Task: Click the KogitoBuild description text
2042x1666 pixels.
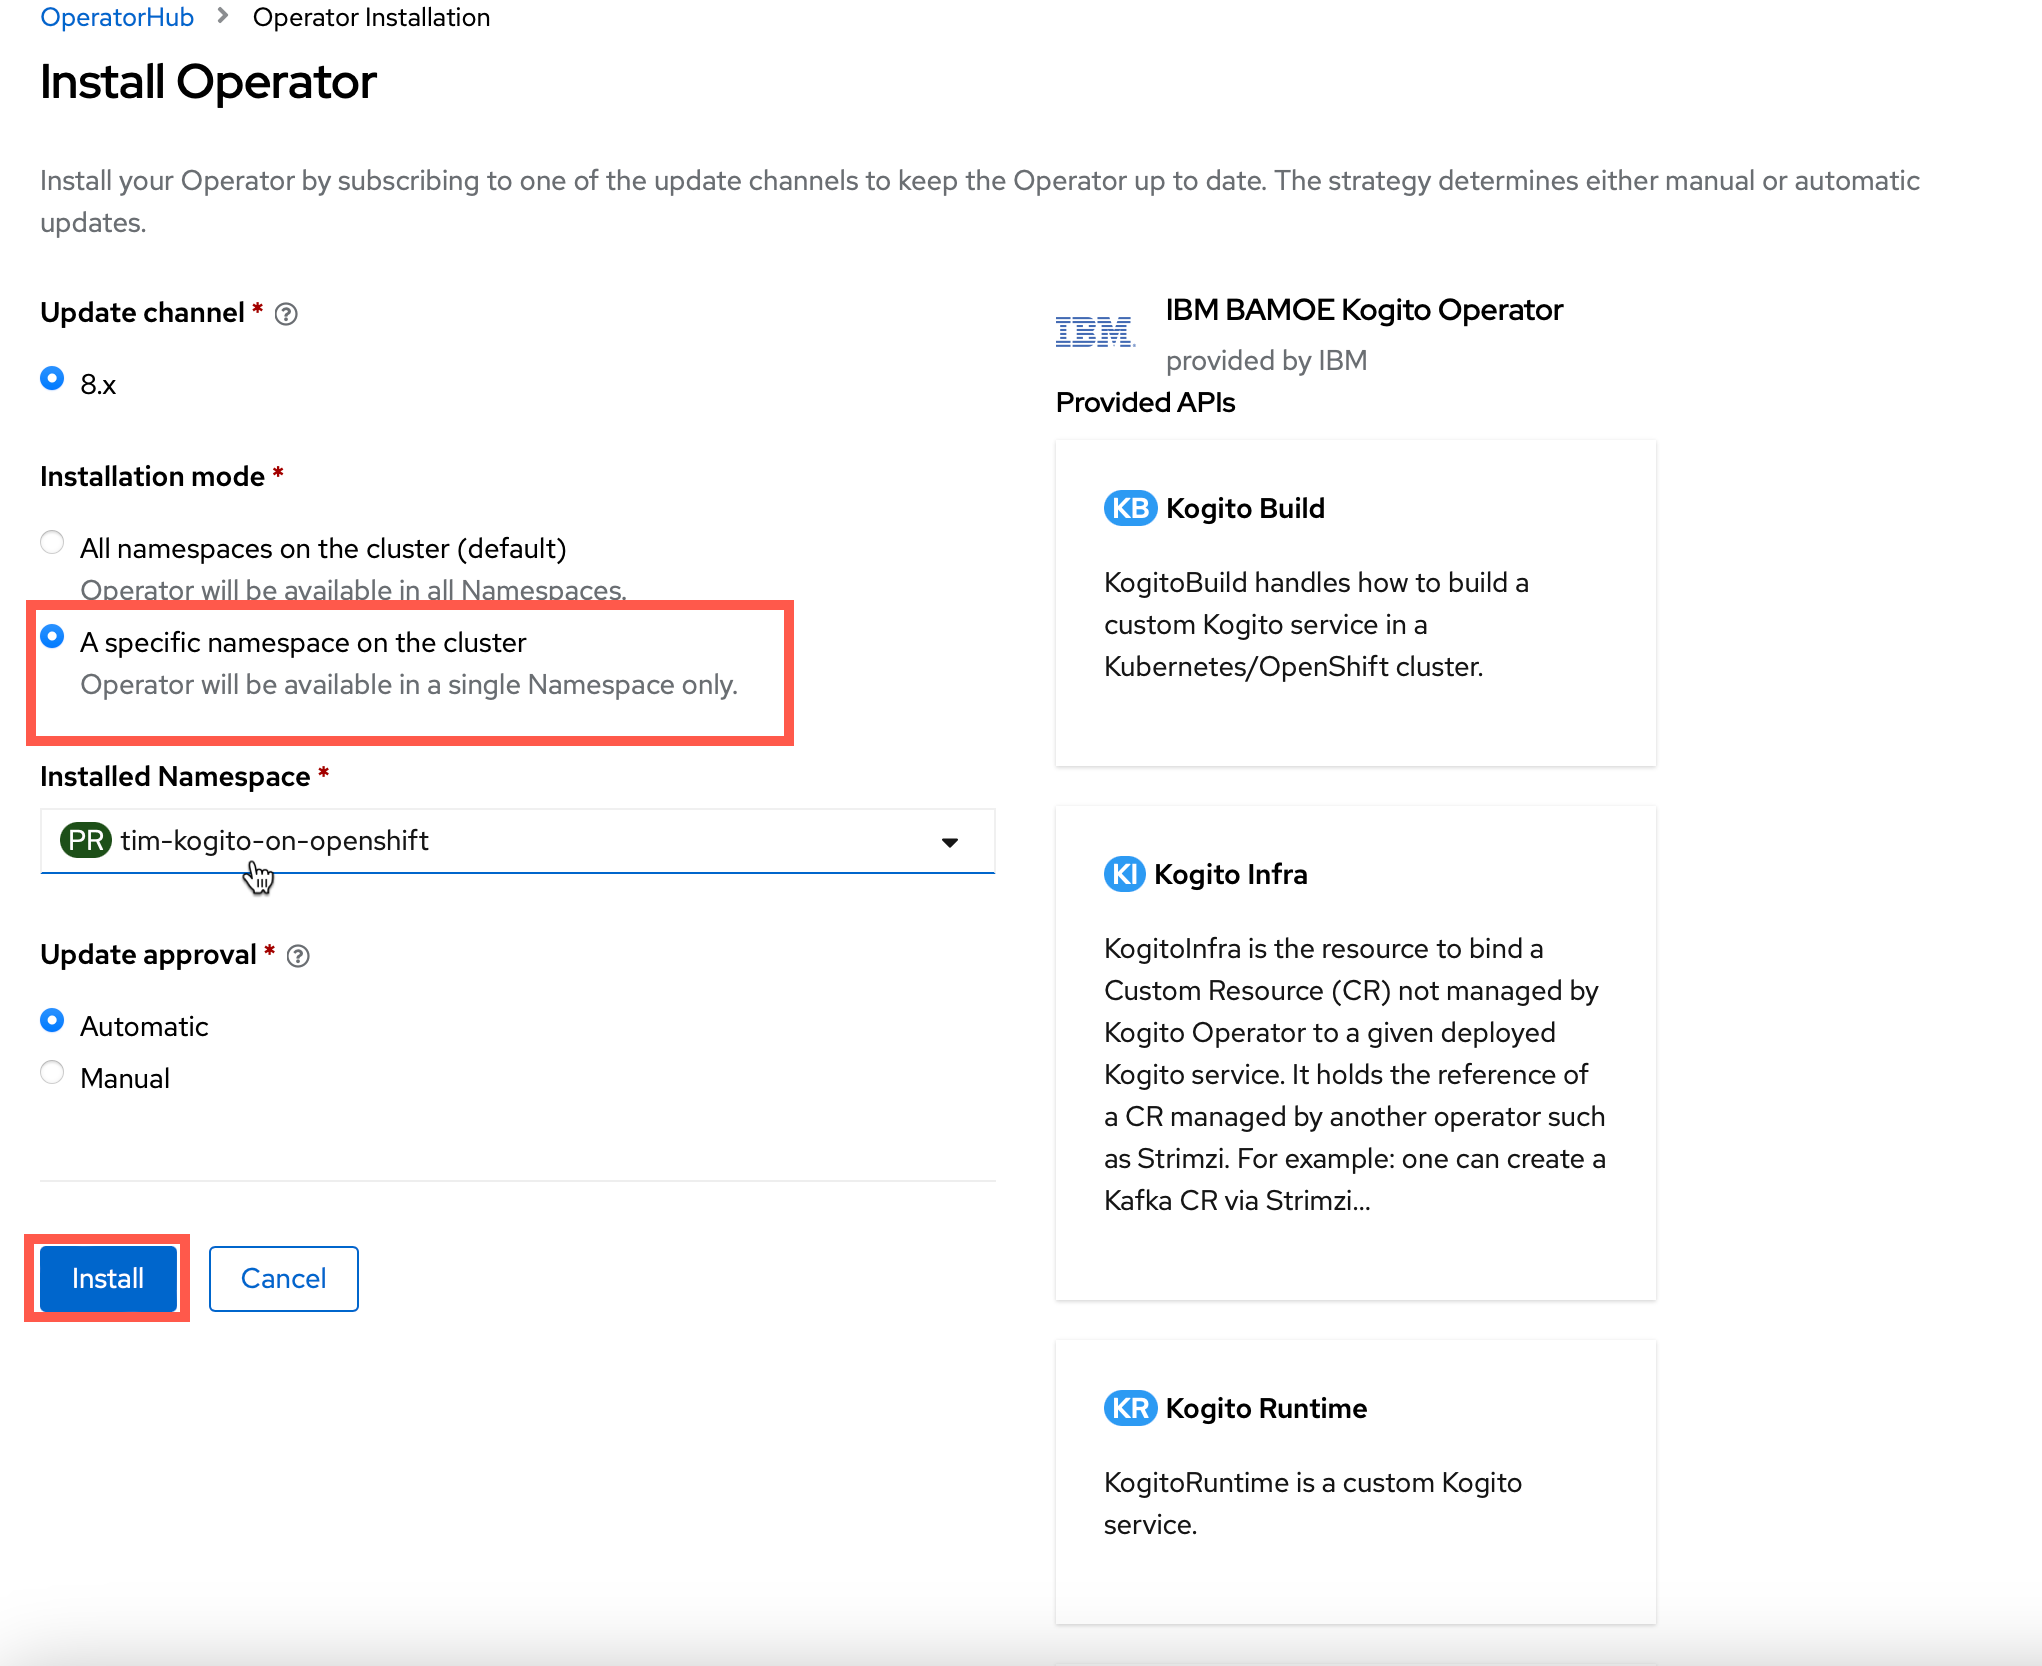Action: (x=1316, y=624)
